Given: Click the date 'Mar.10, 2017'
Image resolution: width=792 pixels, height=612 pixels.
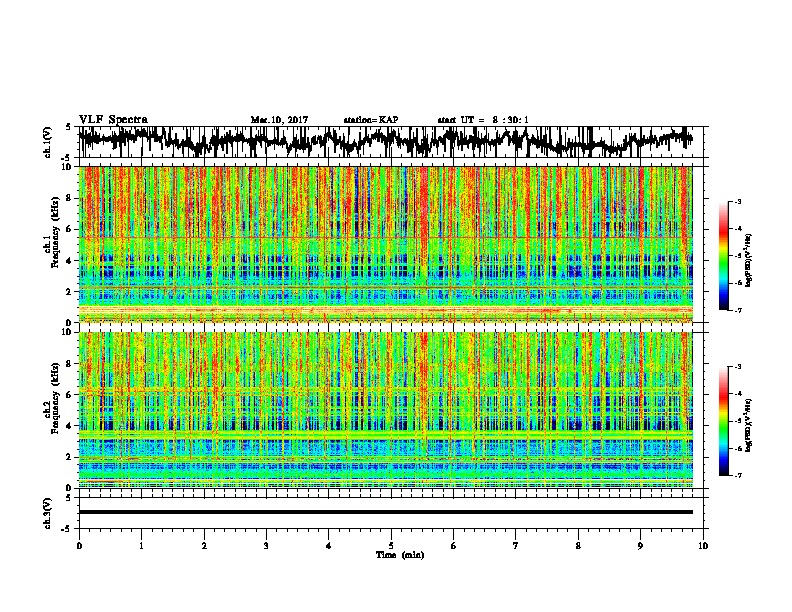Looking at the screenshot, I should (x=279, y=120).
